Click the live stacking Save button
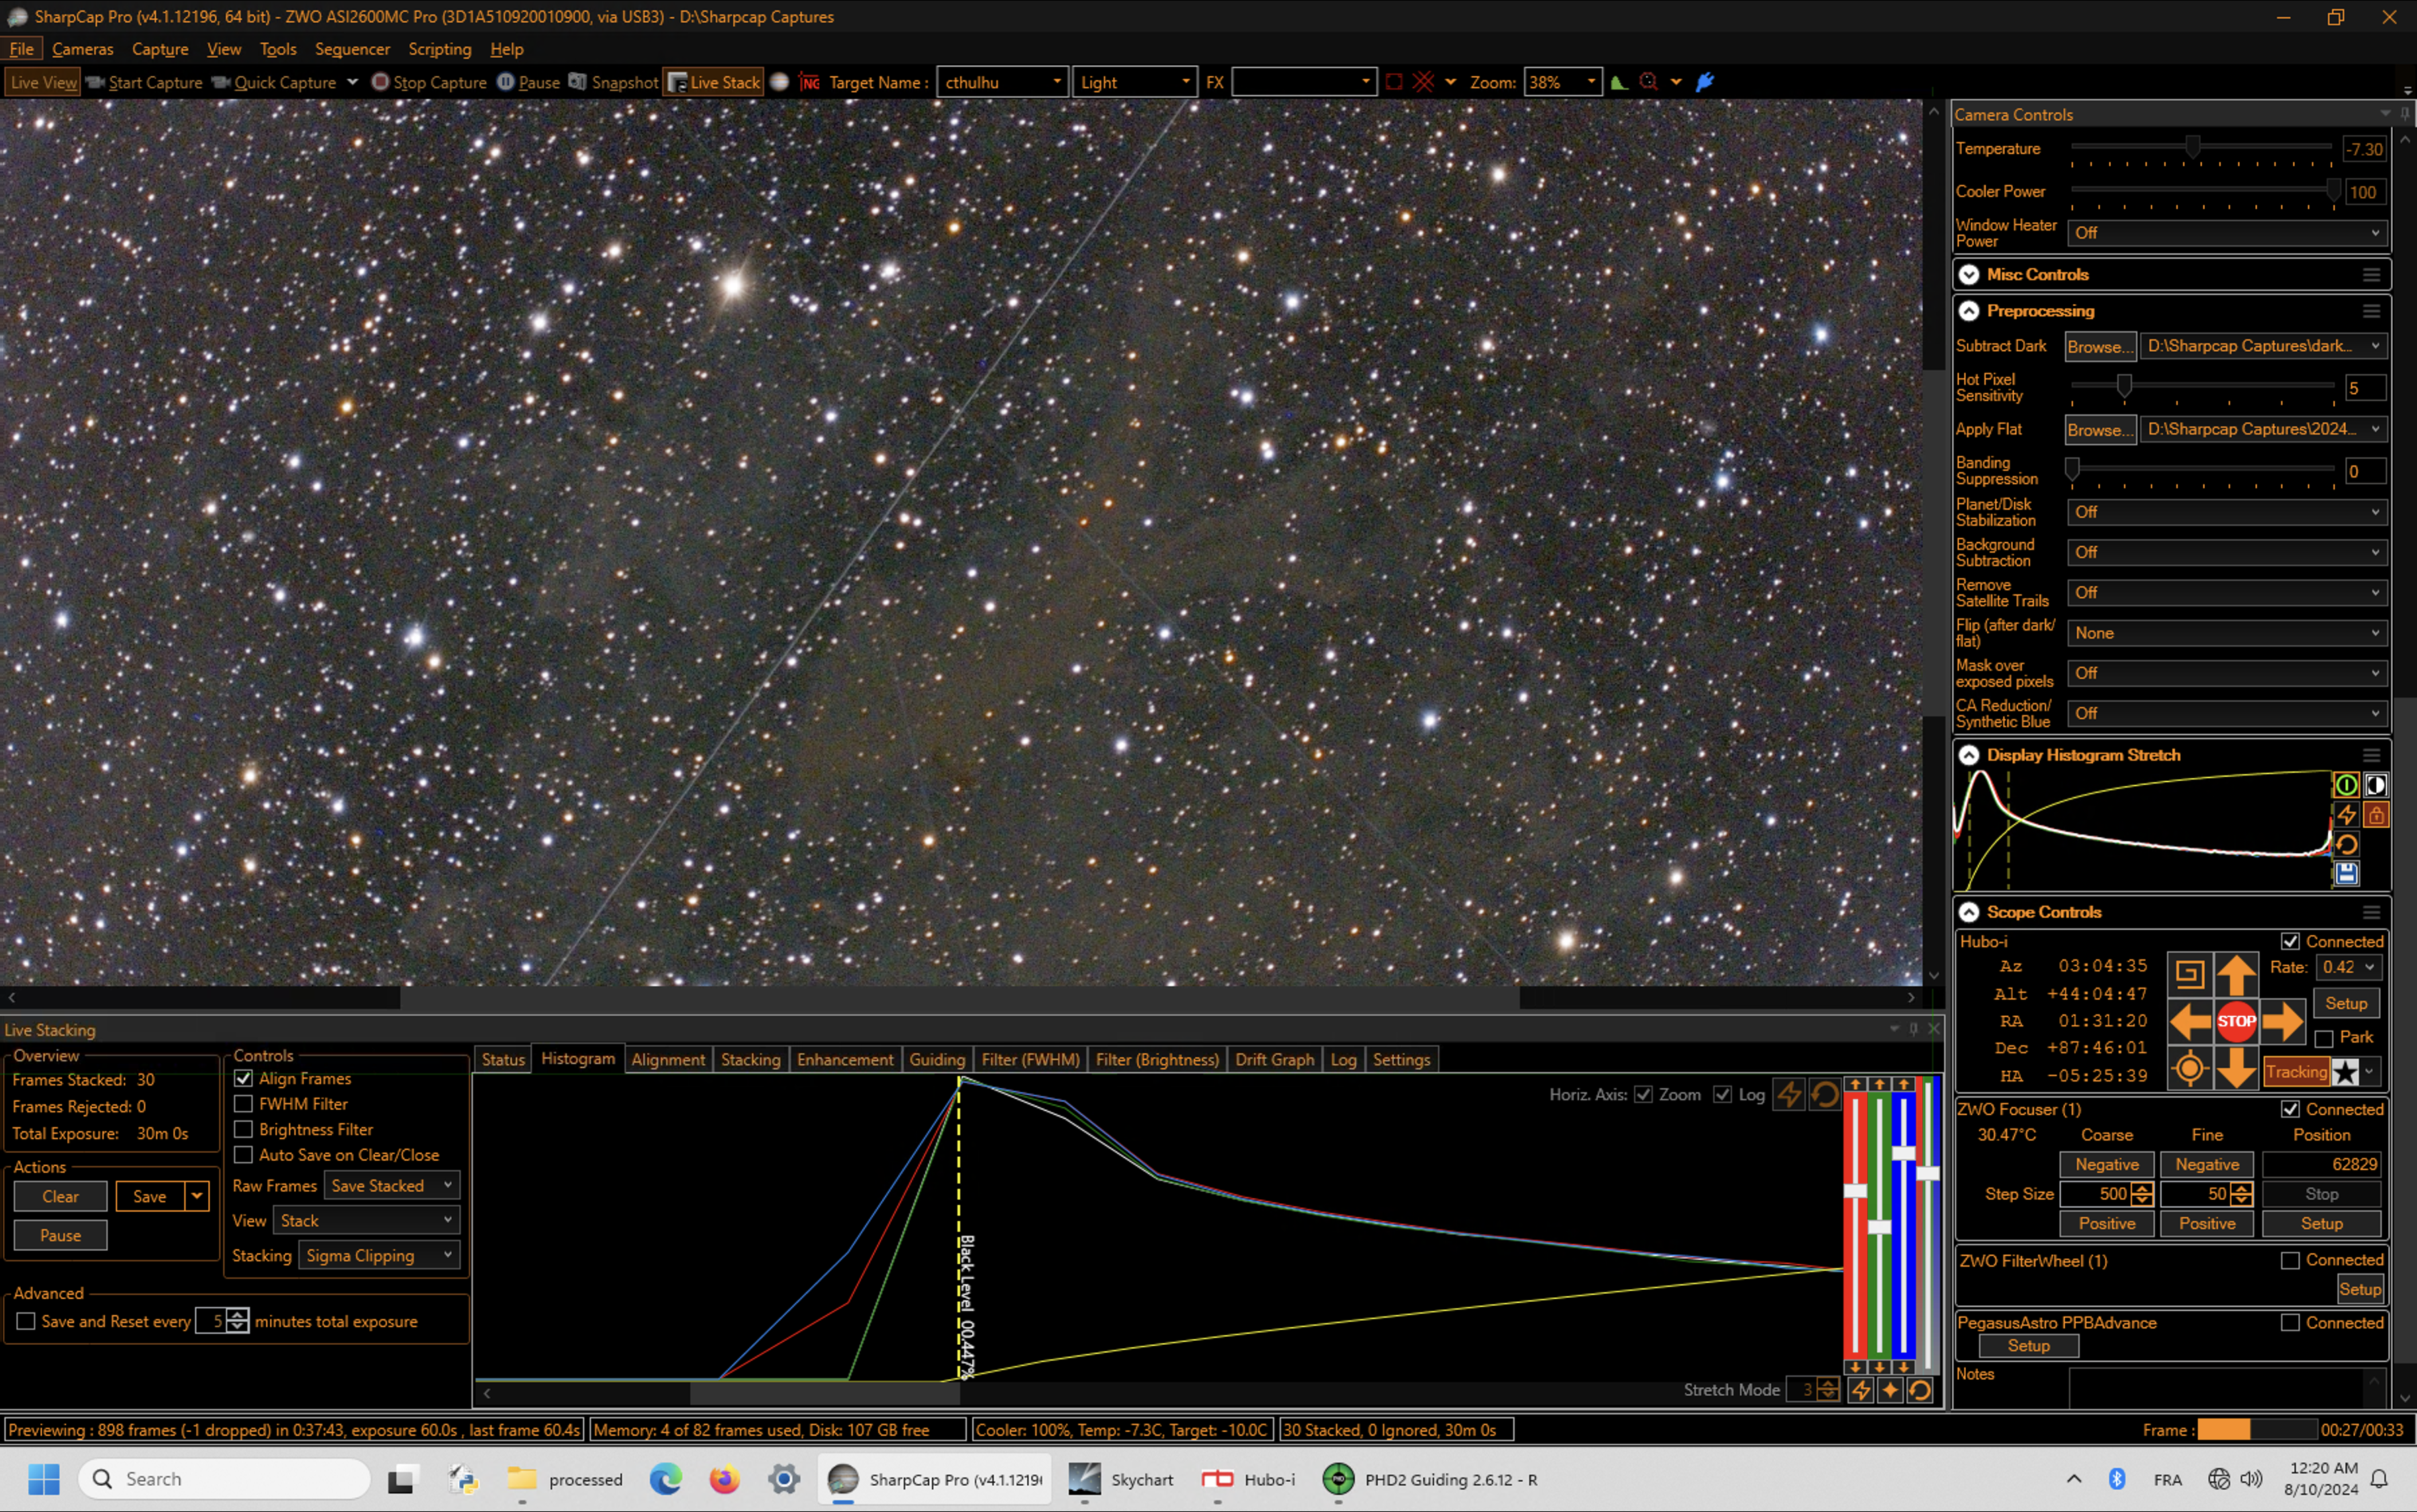This screenshot has width=2417, height=1512. (150, 1197)
